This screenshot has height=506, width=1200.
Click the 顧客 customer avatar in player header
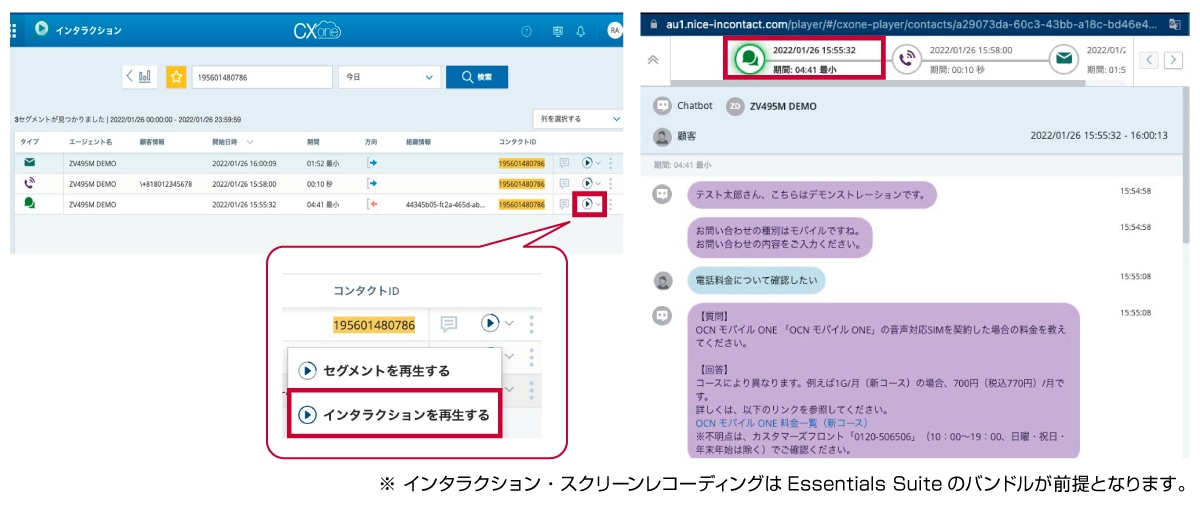point(662,136)
